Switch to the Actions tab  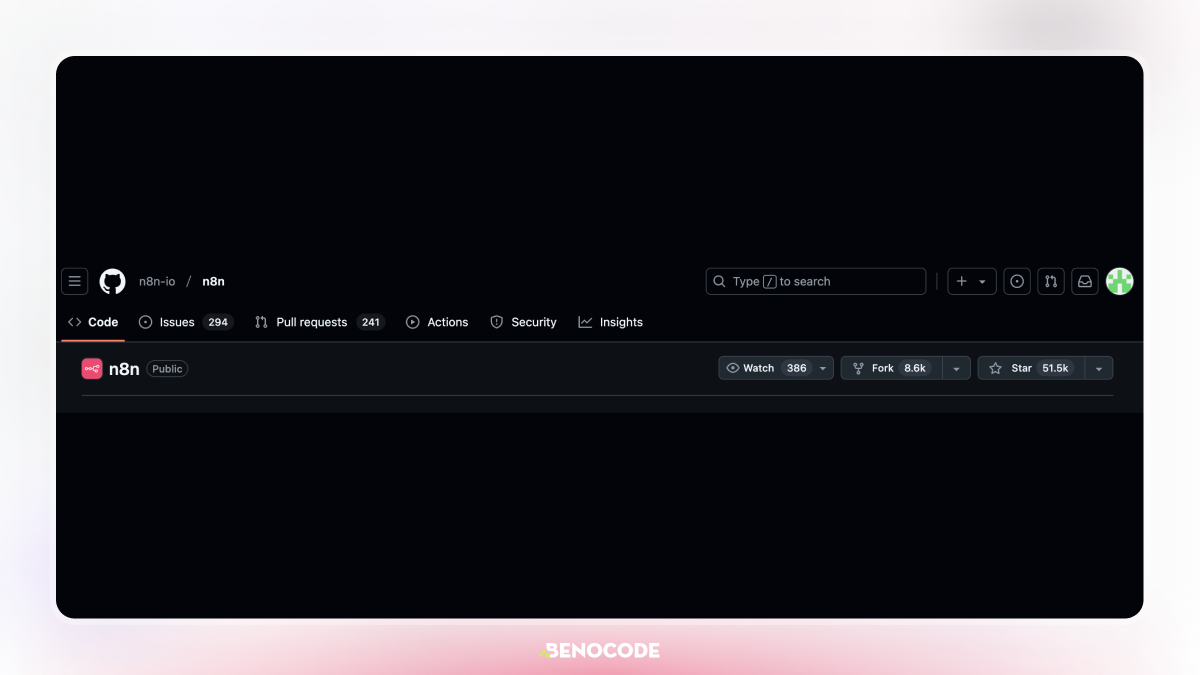(437, 322)
